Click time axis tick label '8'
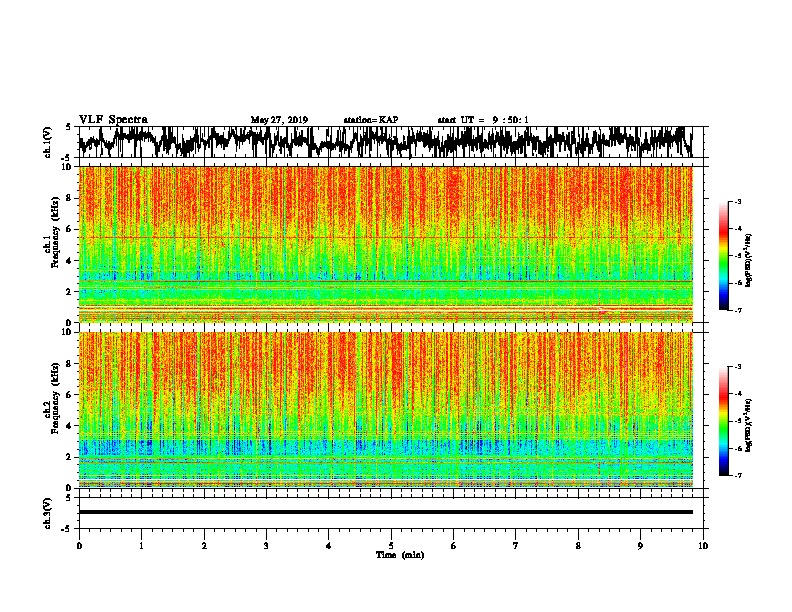The height and width of the screenshot is (612, 792). pos(578,546)
